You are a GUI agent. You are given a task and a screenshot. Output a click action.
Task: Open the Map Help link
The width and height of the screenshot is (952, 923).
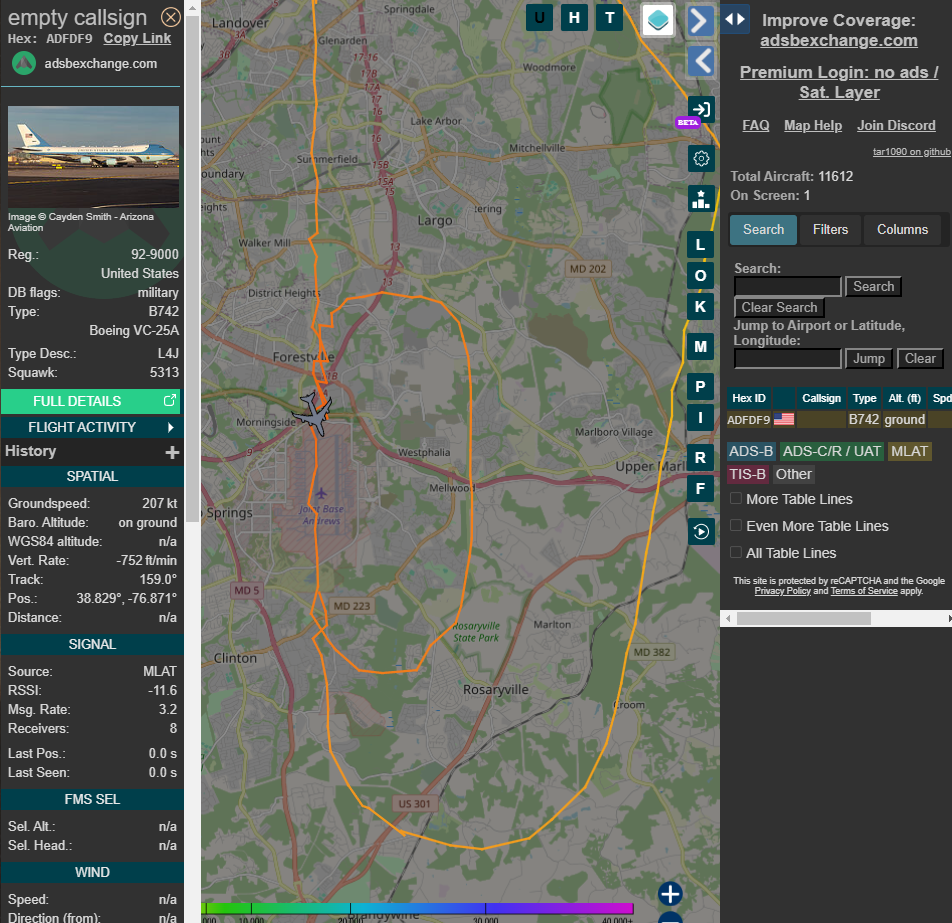point(812,126)
